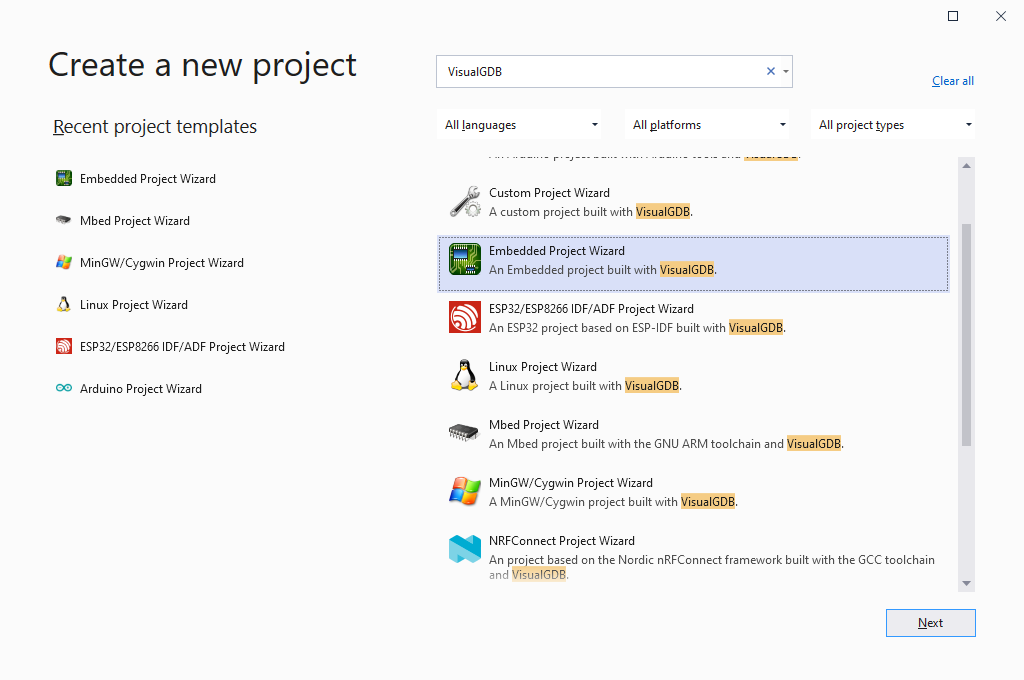1024x680 pixels.
Task: Select Linux Project Wizard title in the results list
Action: pos(543,367)
